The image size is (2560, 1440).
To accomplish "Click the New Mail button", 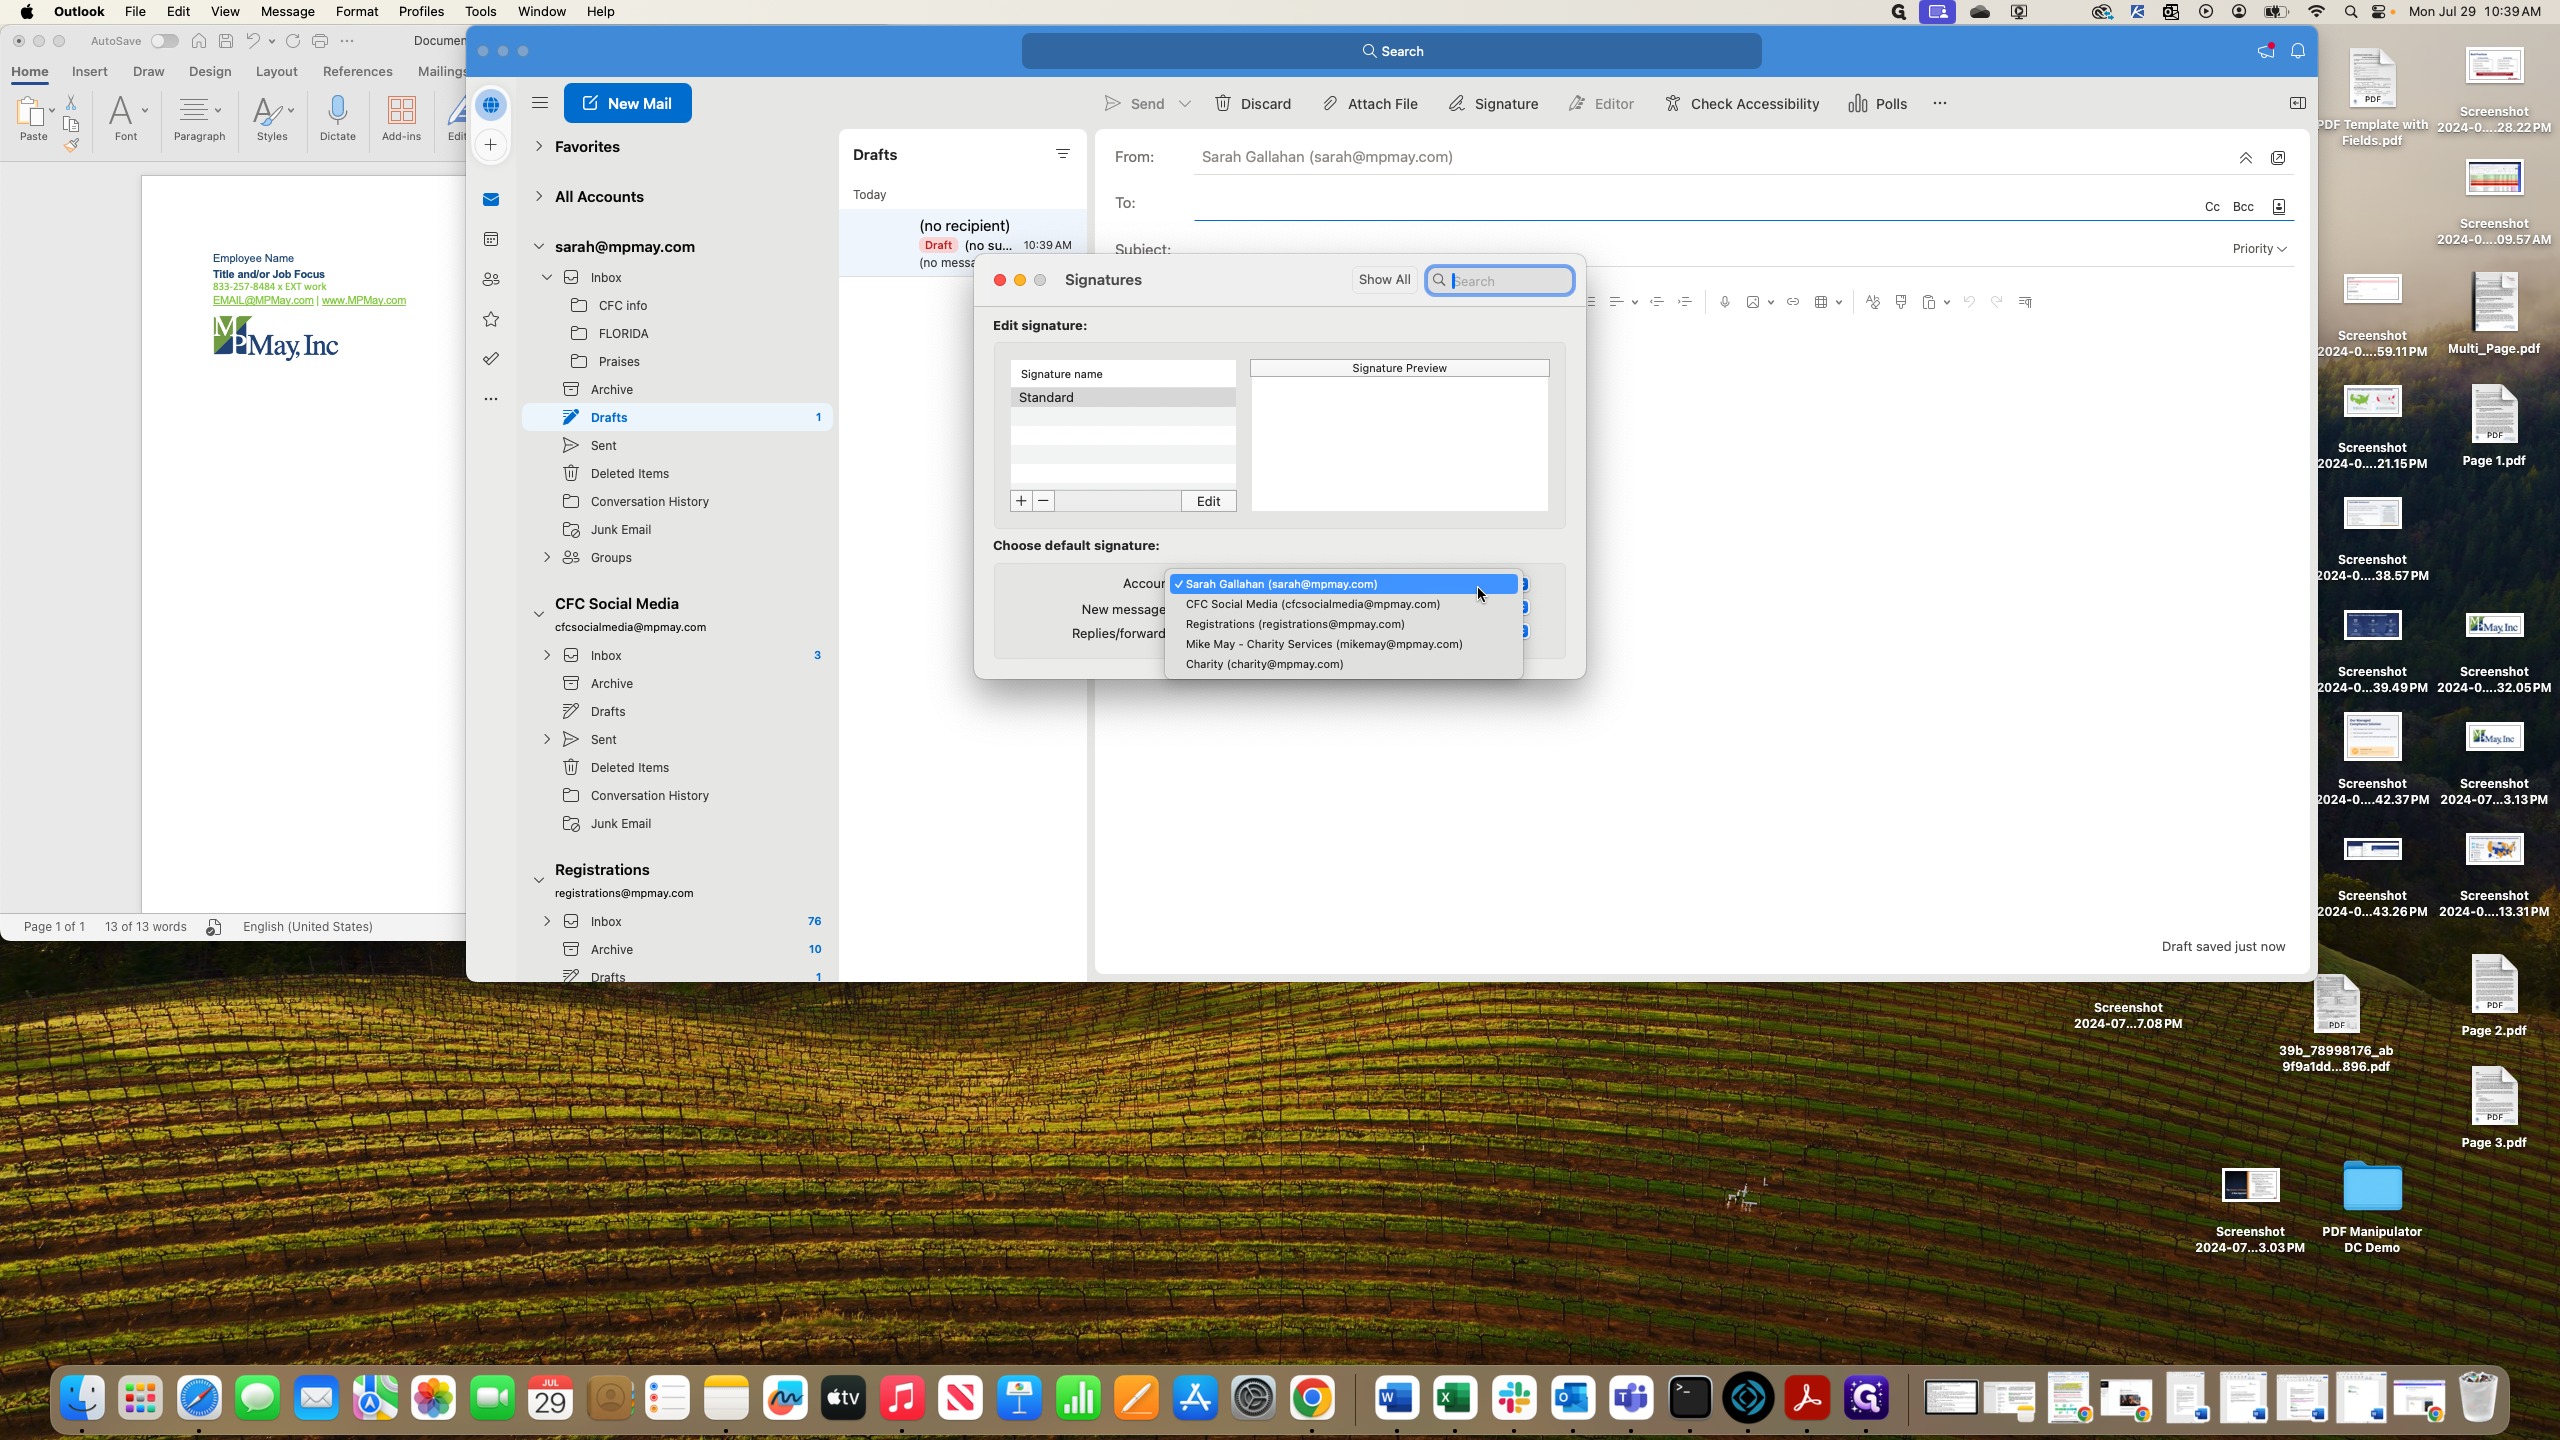I will point(627,103).
